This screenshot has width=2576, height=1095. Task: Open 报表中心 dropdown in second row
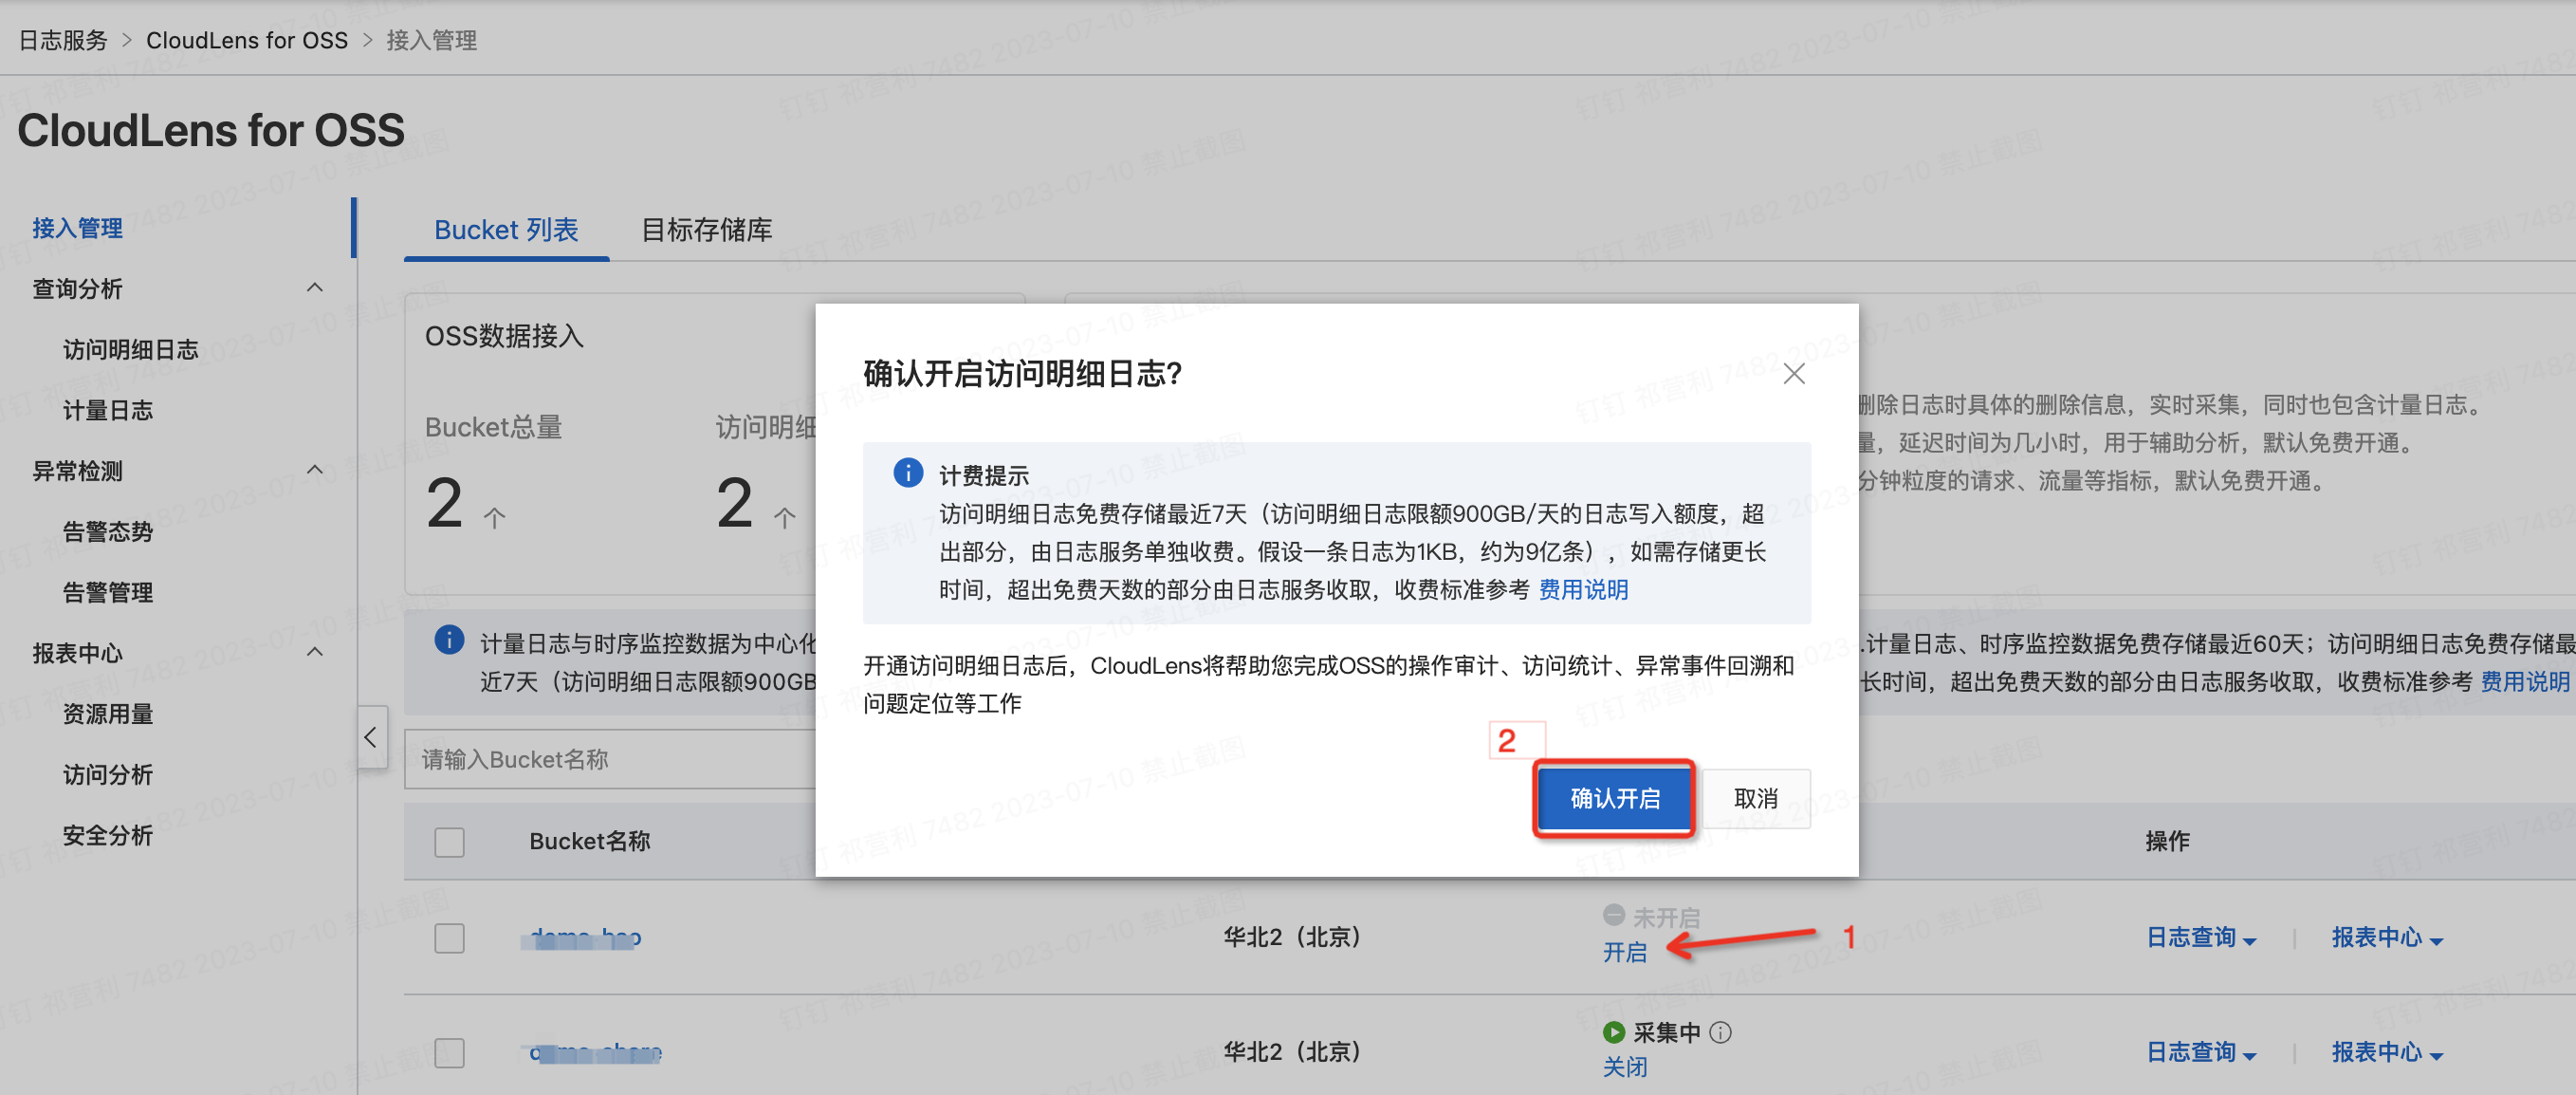pyautogui.click(x=2386, y=1052)
